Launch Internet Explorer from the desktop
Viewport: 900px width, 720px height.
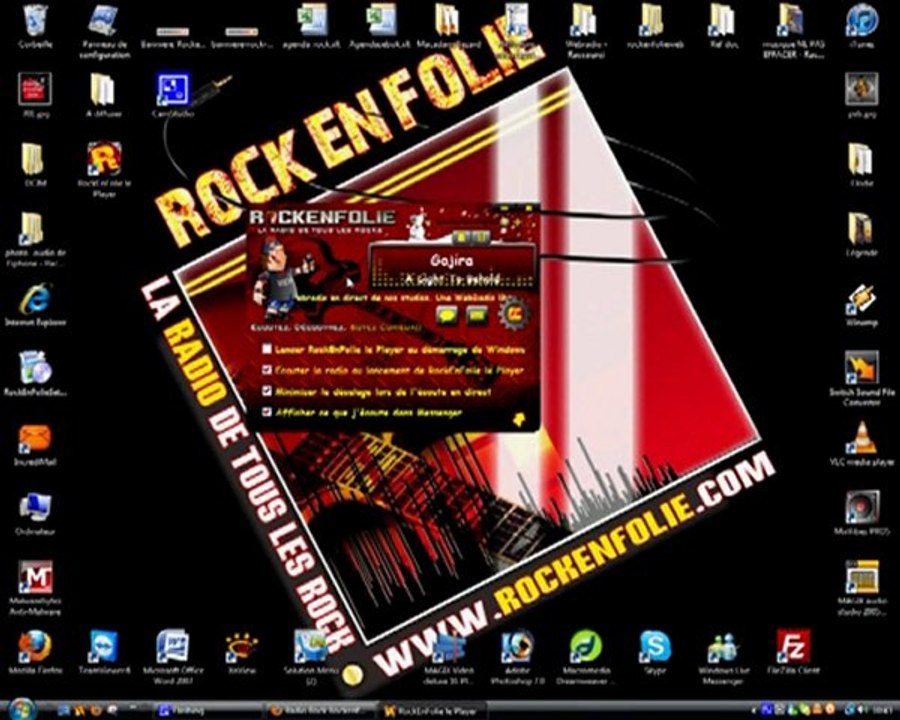(x=35, y=304)
